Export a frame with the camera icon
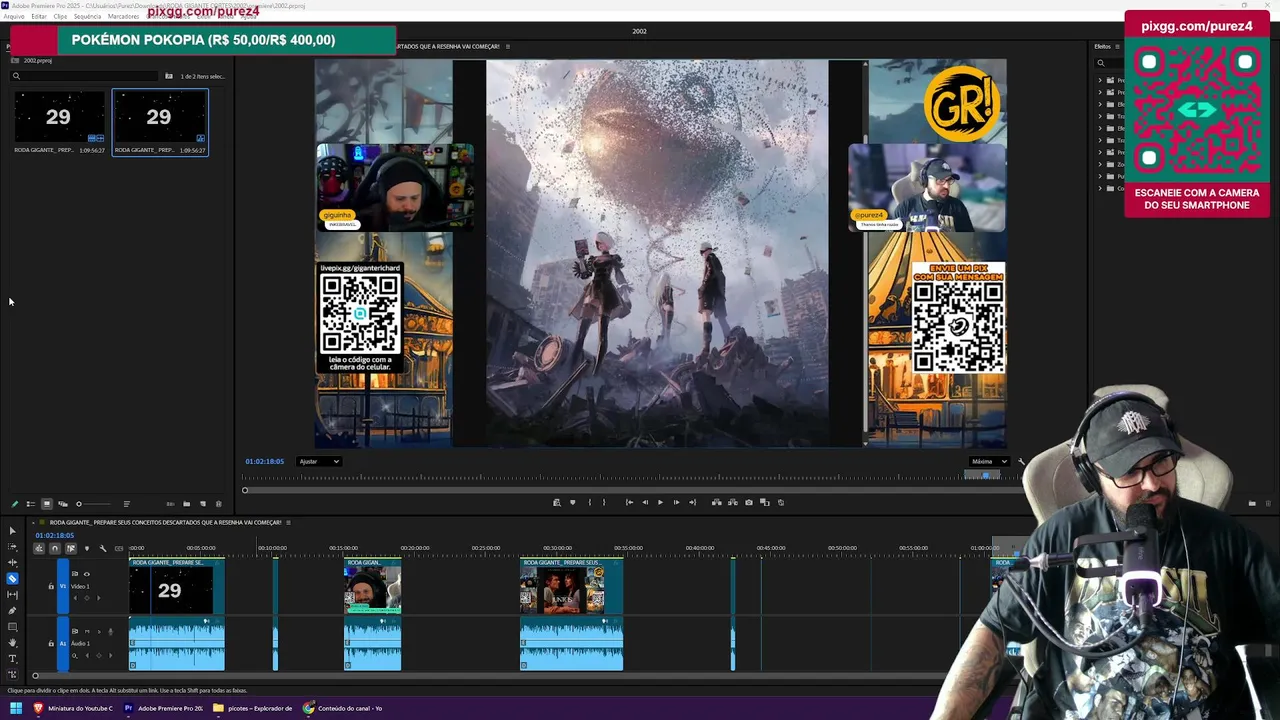 click(748, 502)
